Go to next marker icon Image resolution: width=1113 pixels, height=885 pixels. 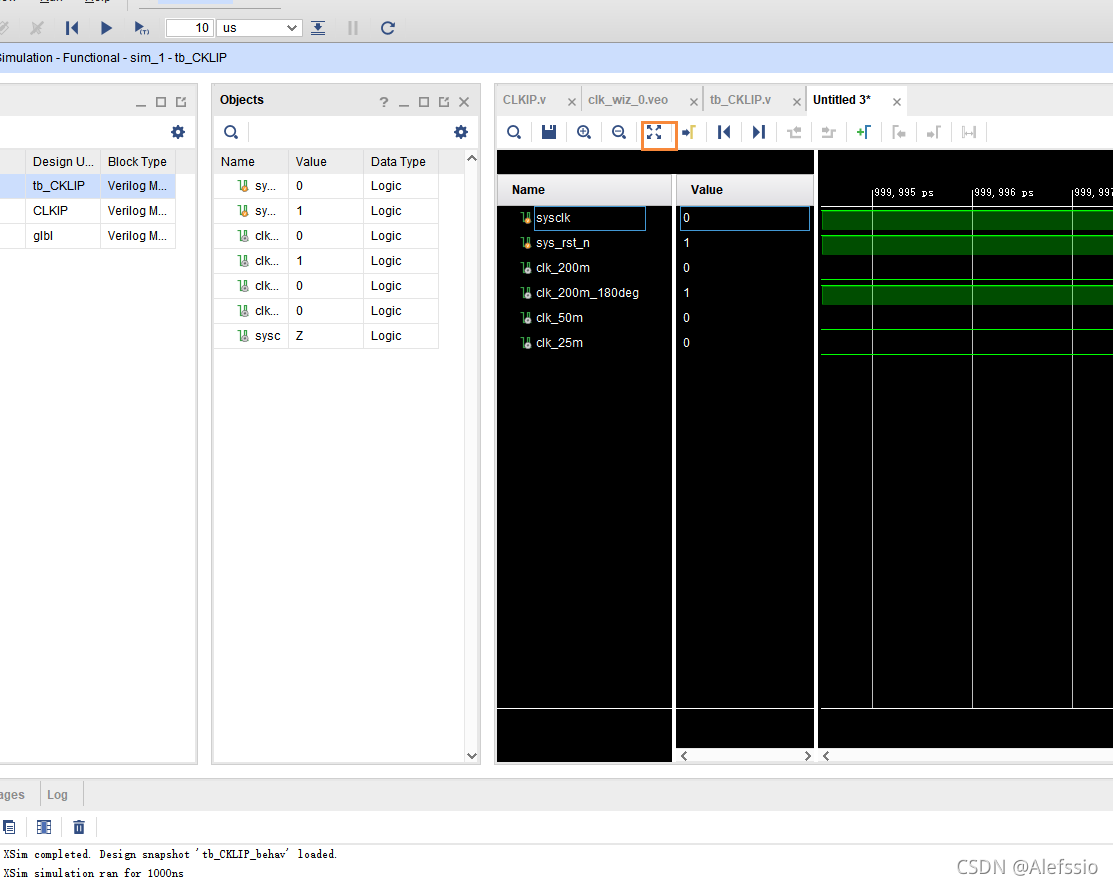pos(933,132)
